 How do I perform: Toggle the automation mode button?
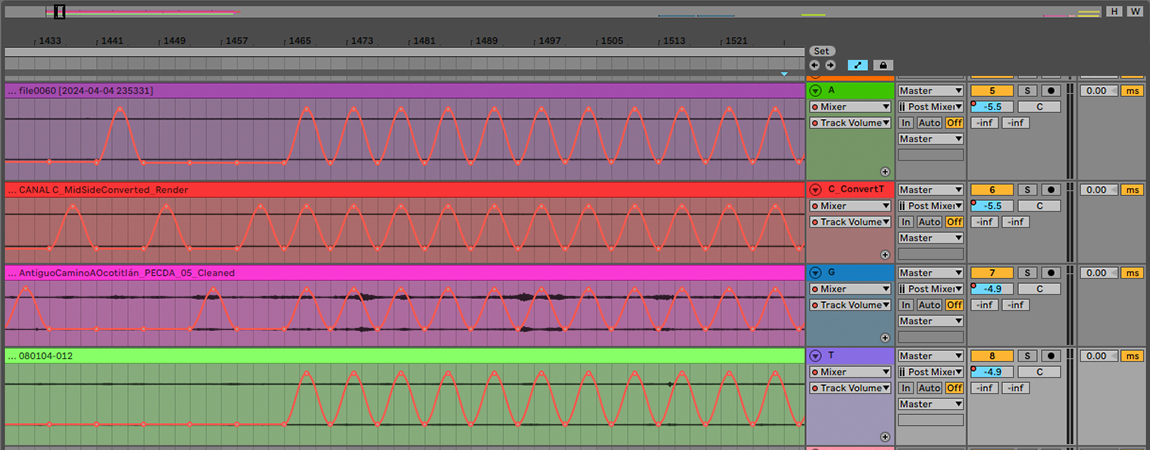pyautogui.click(x=857, y=65)
